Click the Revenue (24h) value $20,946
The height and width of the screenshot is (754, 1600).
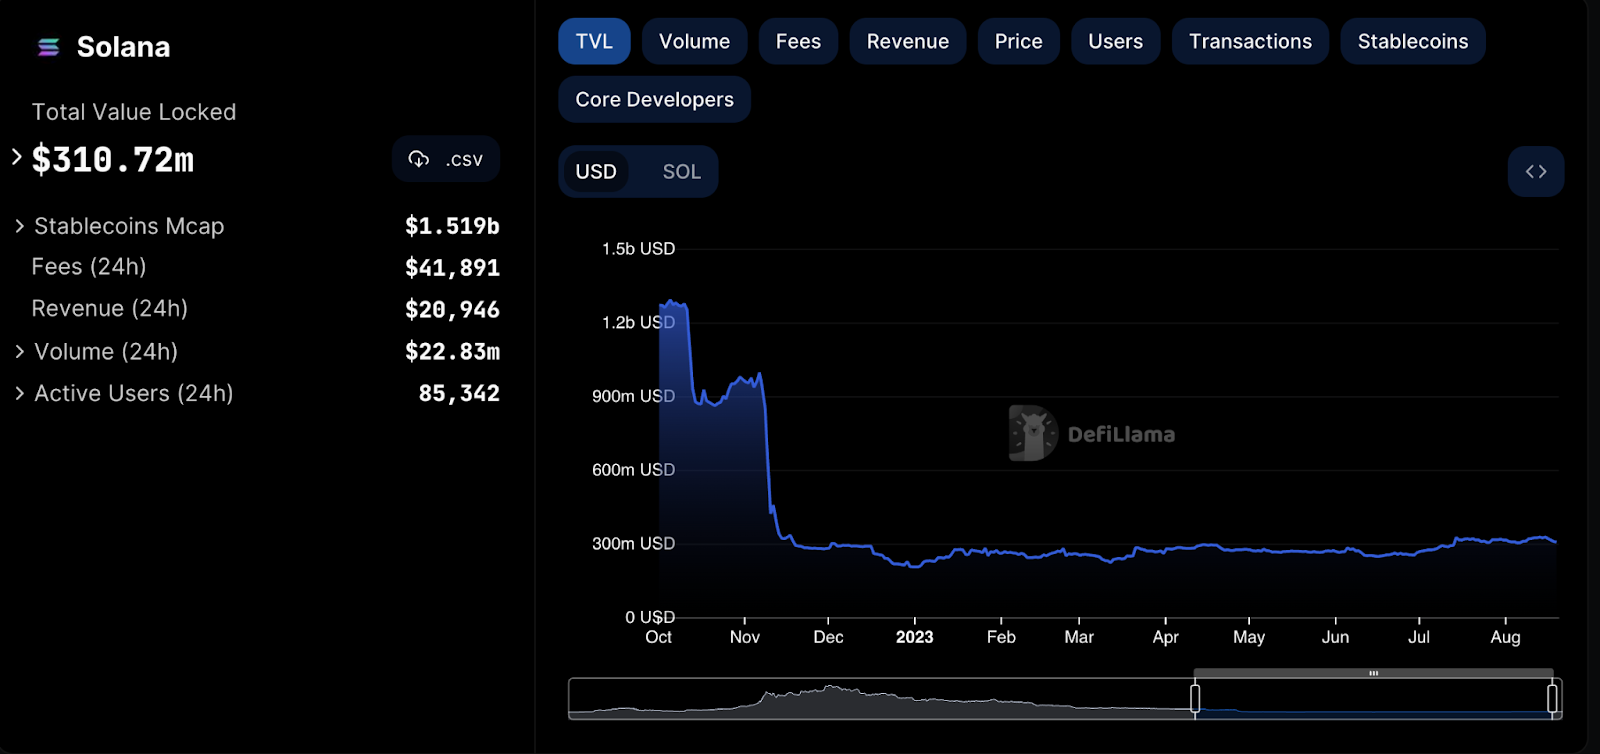[x=452, y=310]
